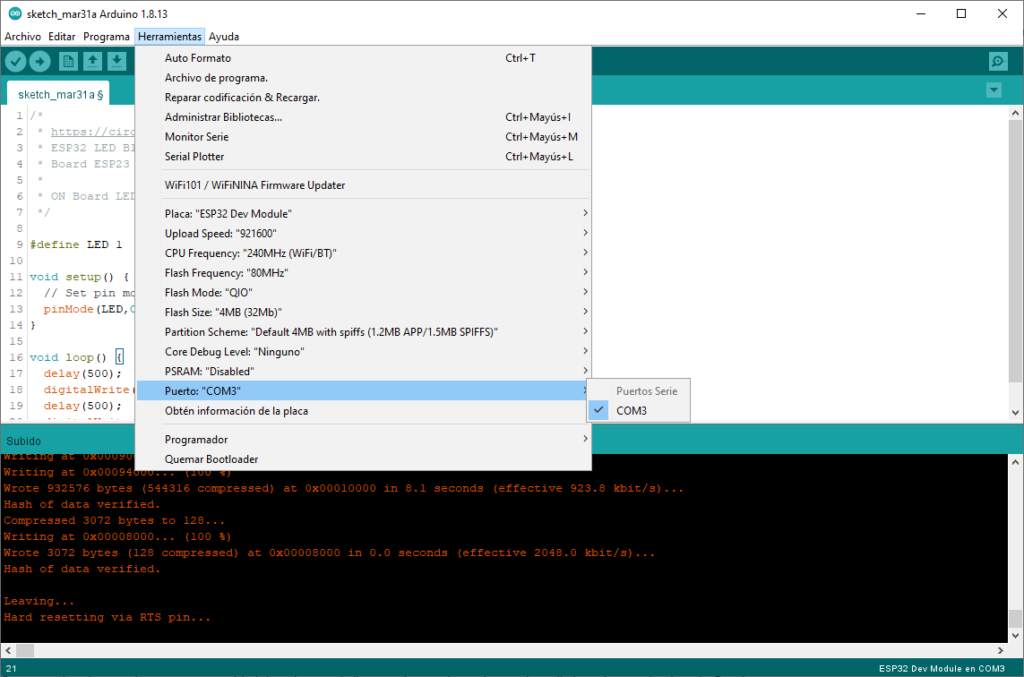Expand the Upload Speed 921600 submenu
This screenshot has width=1024, height=677.
(x=364, y=233)
